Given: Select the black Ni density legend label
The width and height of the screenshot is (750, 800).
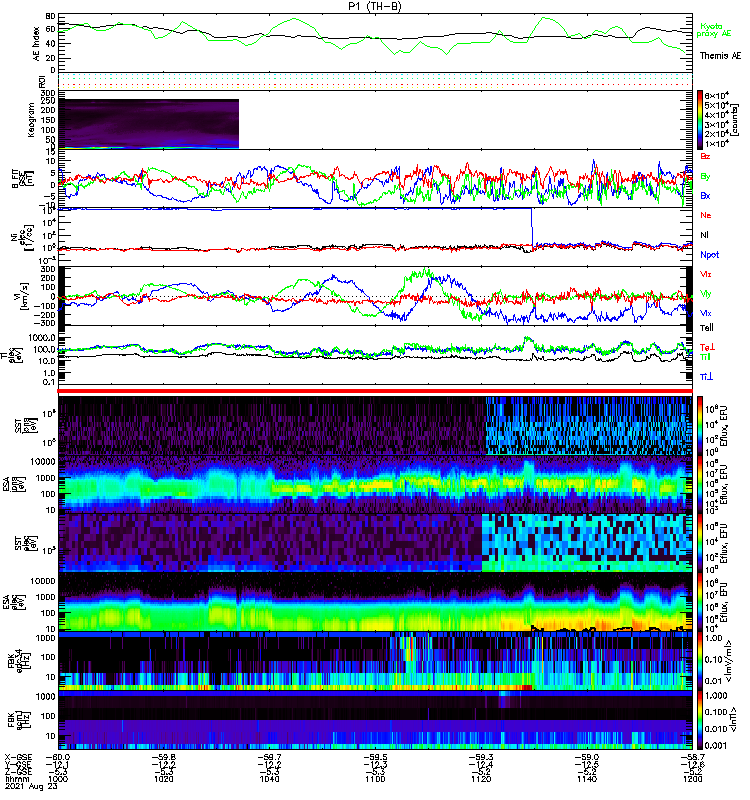Looking at the screenshot, I should pyautogui.click(x=704, y=235).
